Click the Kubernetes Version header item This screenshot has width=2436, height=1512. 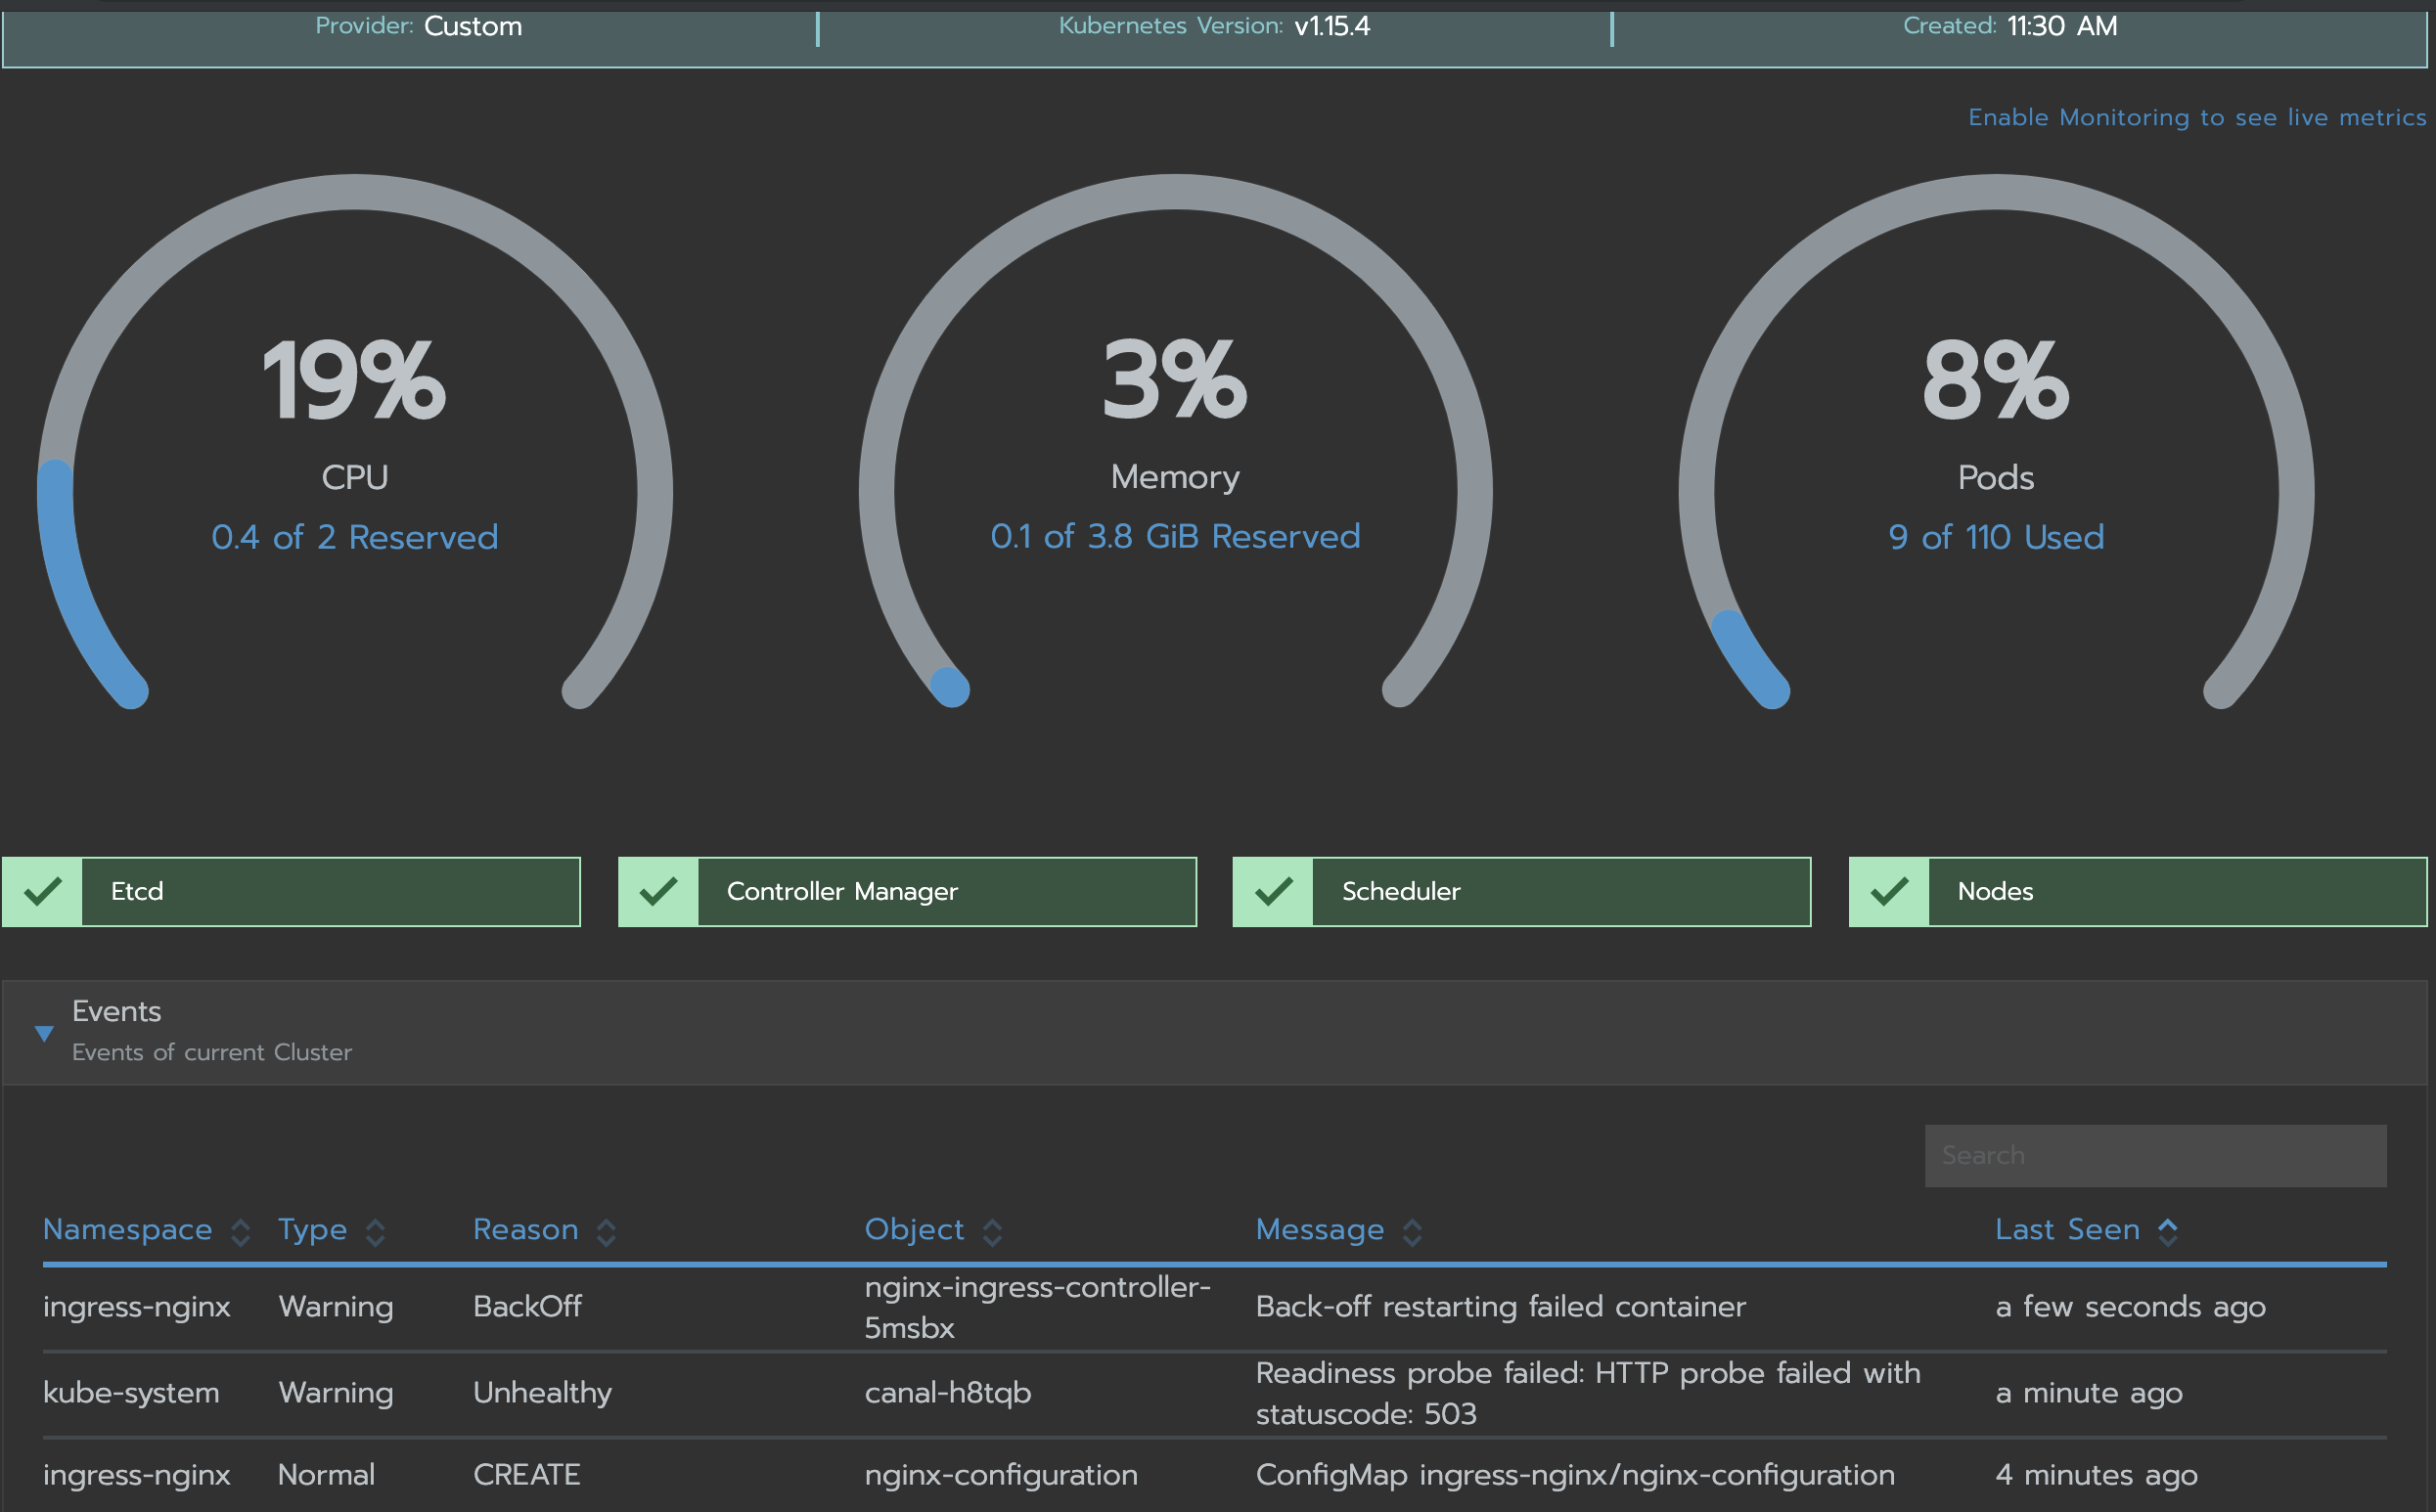point(1213,26)
